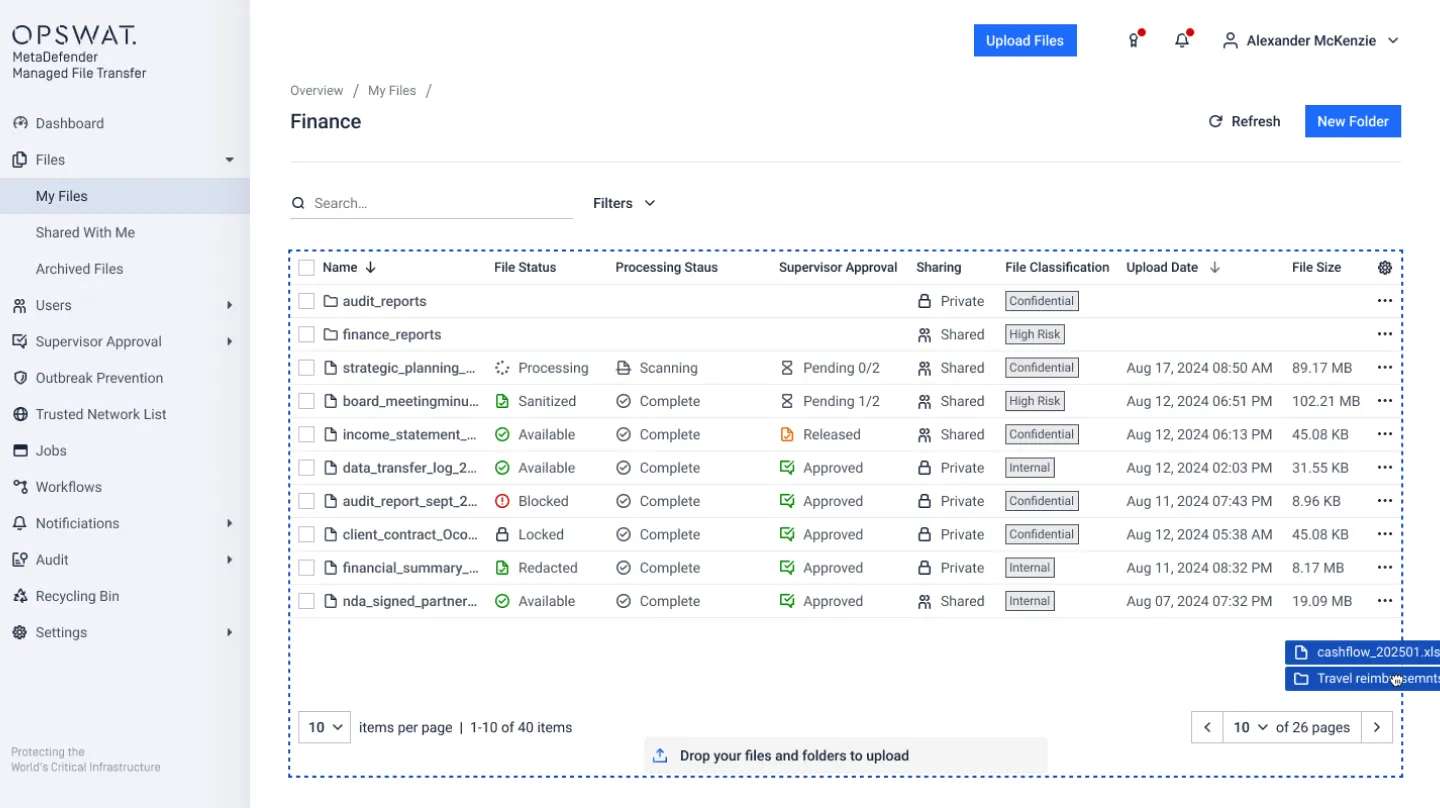Tick the checkbox for audit_report_sept row
1440x808 pixels.
coord(307,501)
